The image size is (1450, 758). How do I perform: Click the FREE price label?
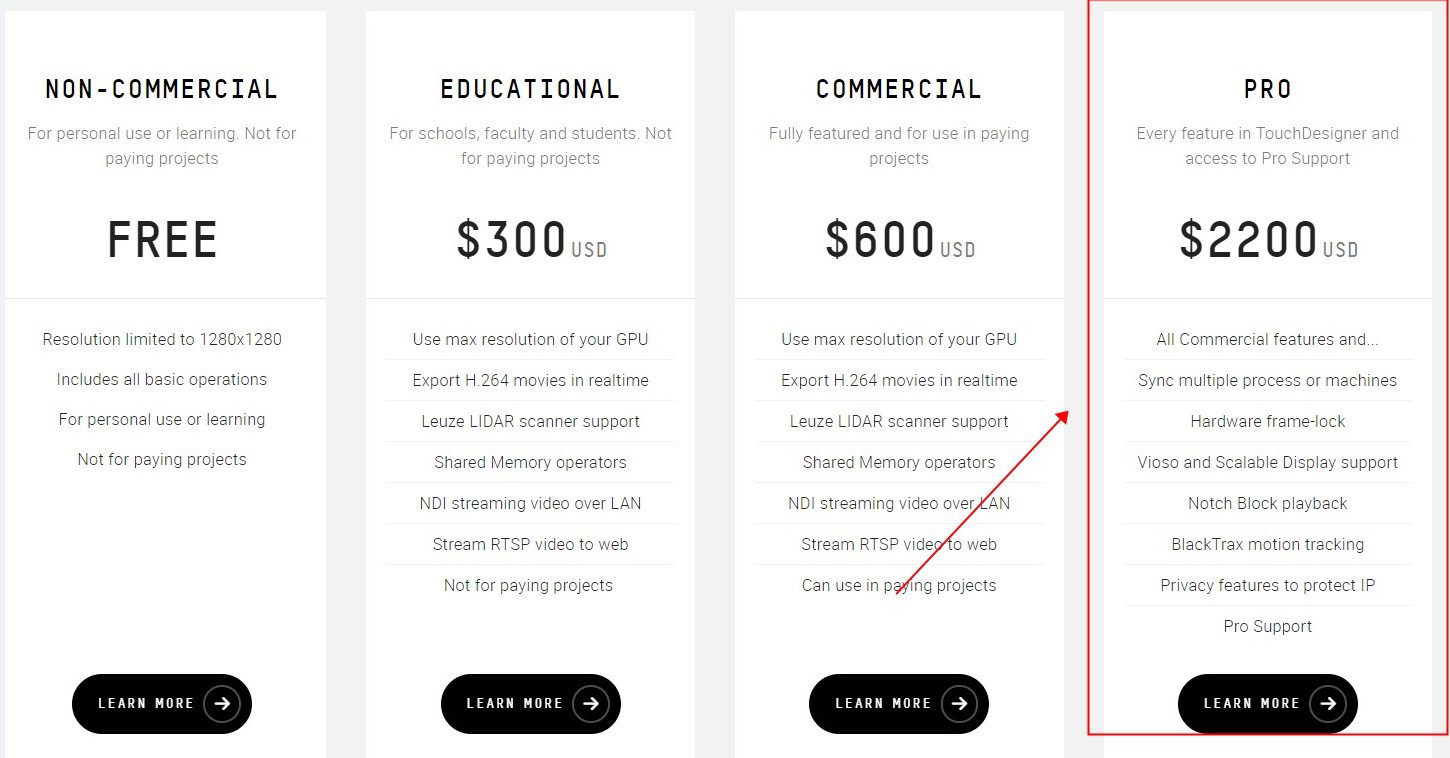(162, 240)
